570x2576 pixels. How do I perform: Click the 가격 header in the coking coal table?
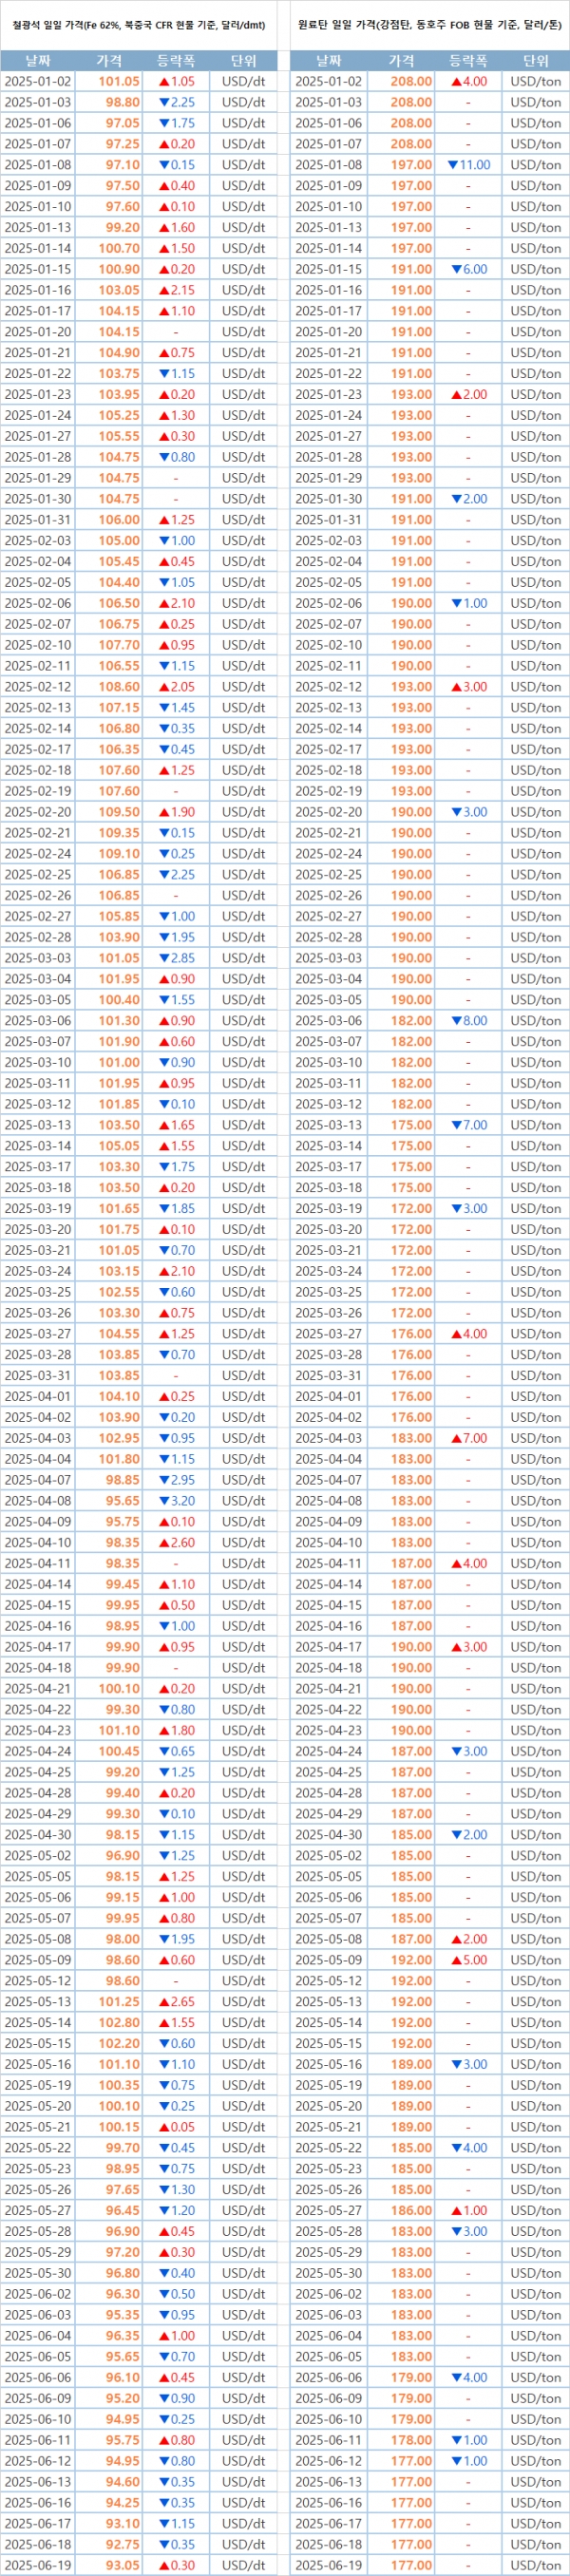click(401, 61)
